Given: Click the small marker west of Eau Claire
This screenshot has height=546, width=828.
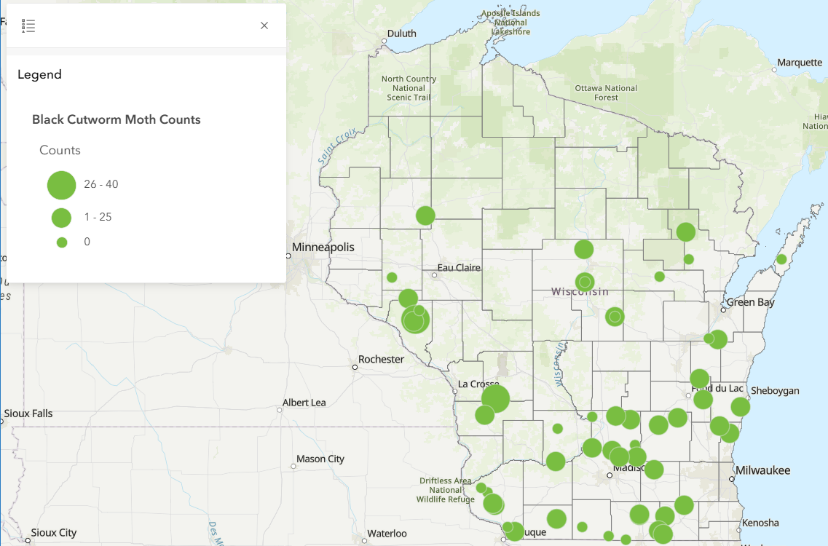Looking at the screenshot, I should (x=392, y=277).
